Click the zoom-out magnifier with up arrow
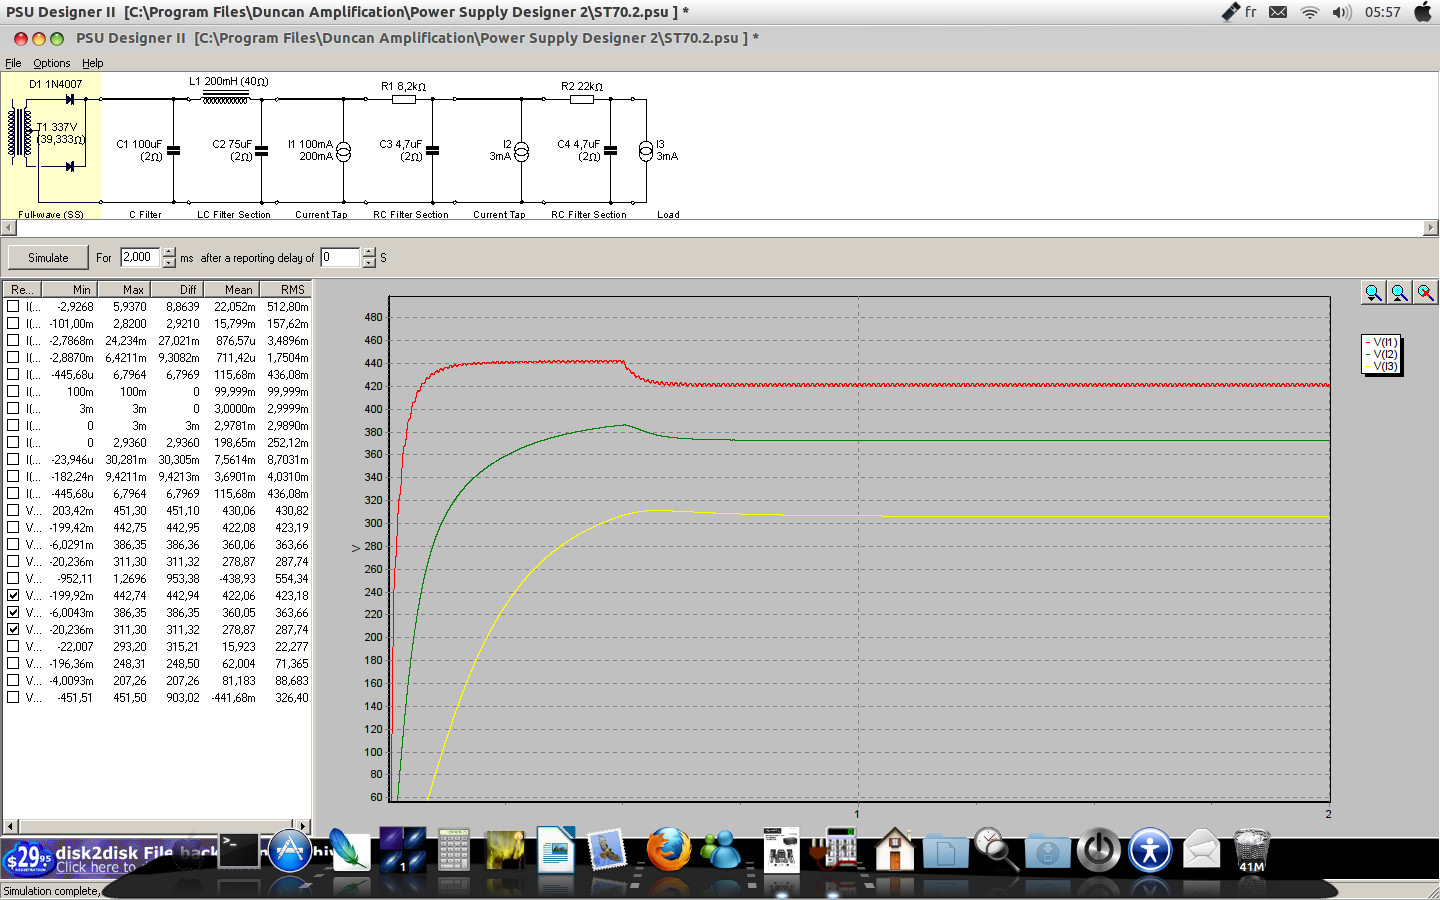 pos(1399,292)
